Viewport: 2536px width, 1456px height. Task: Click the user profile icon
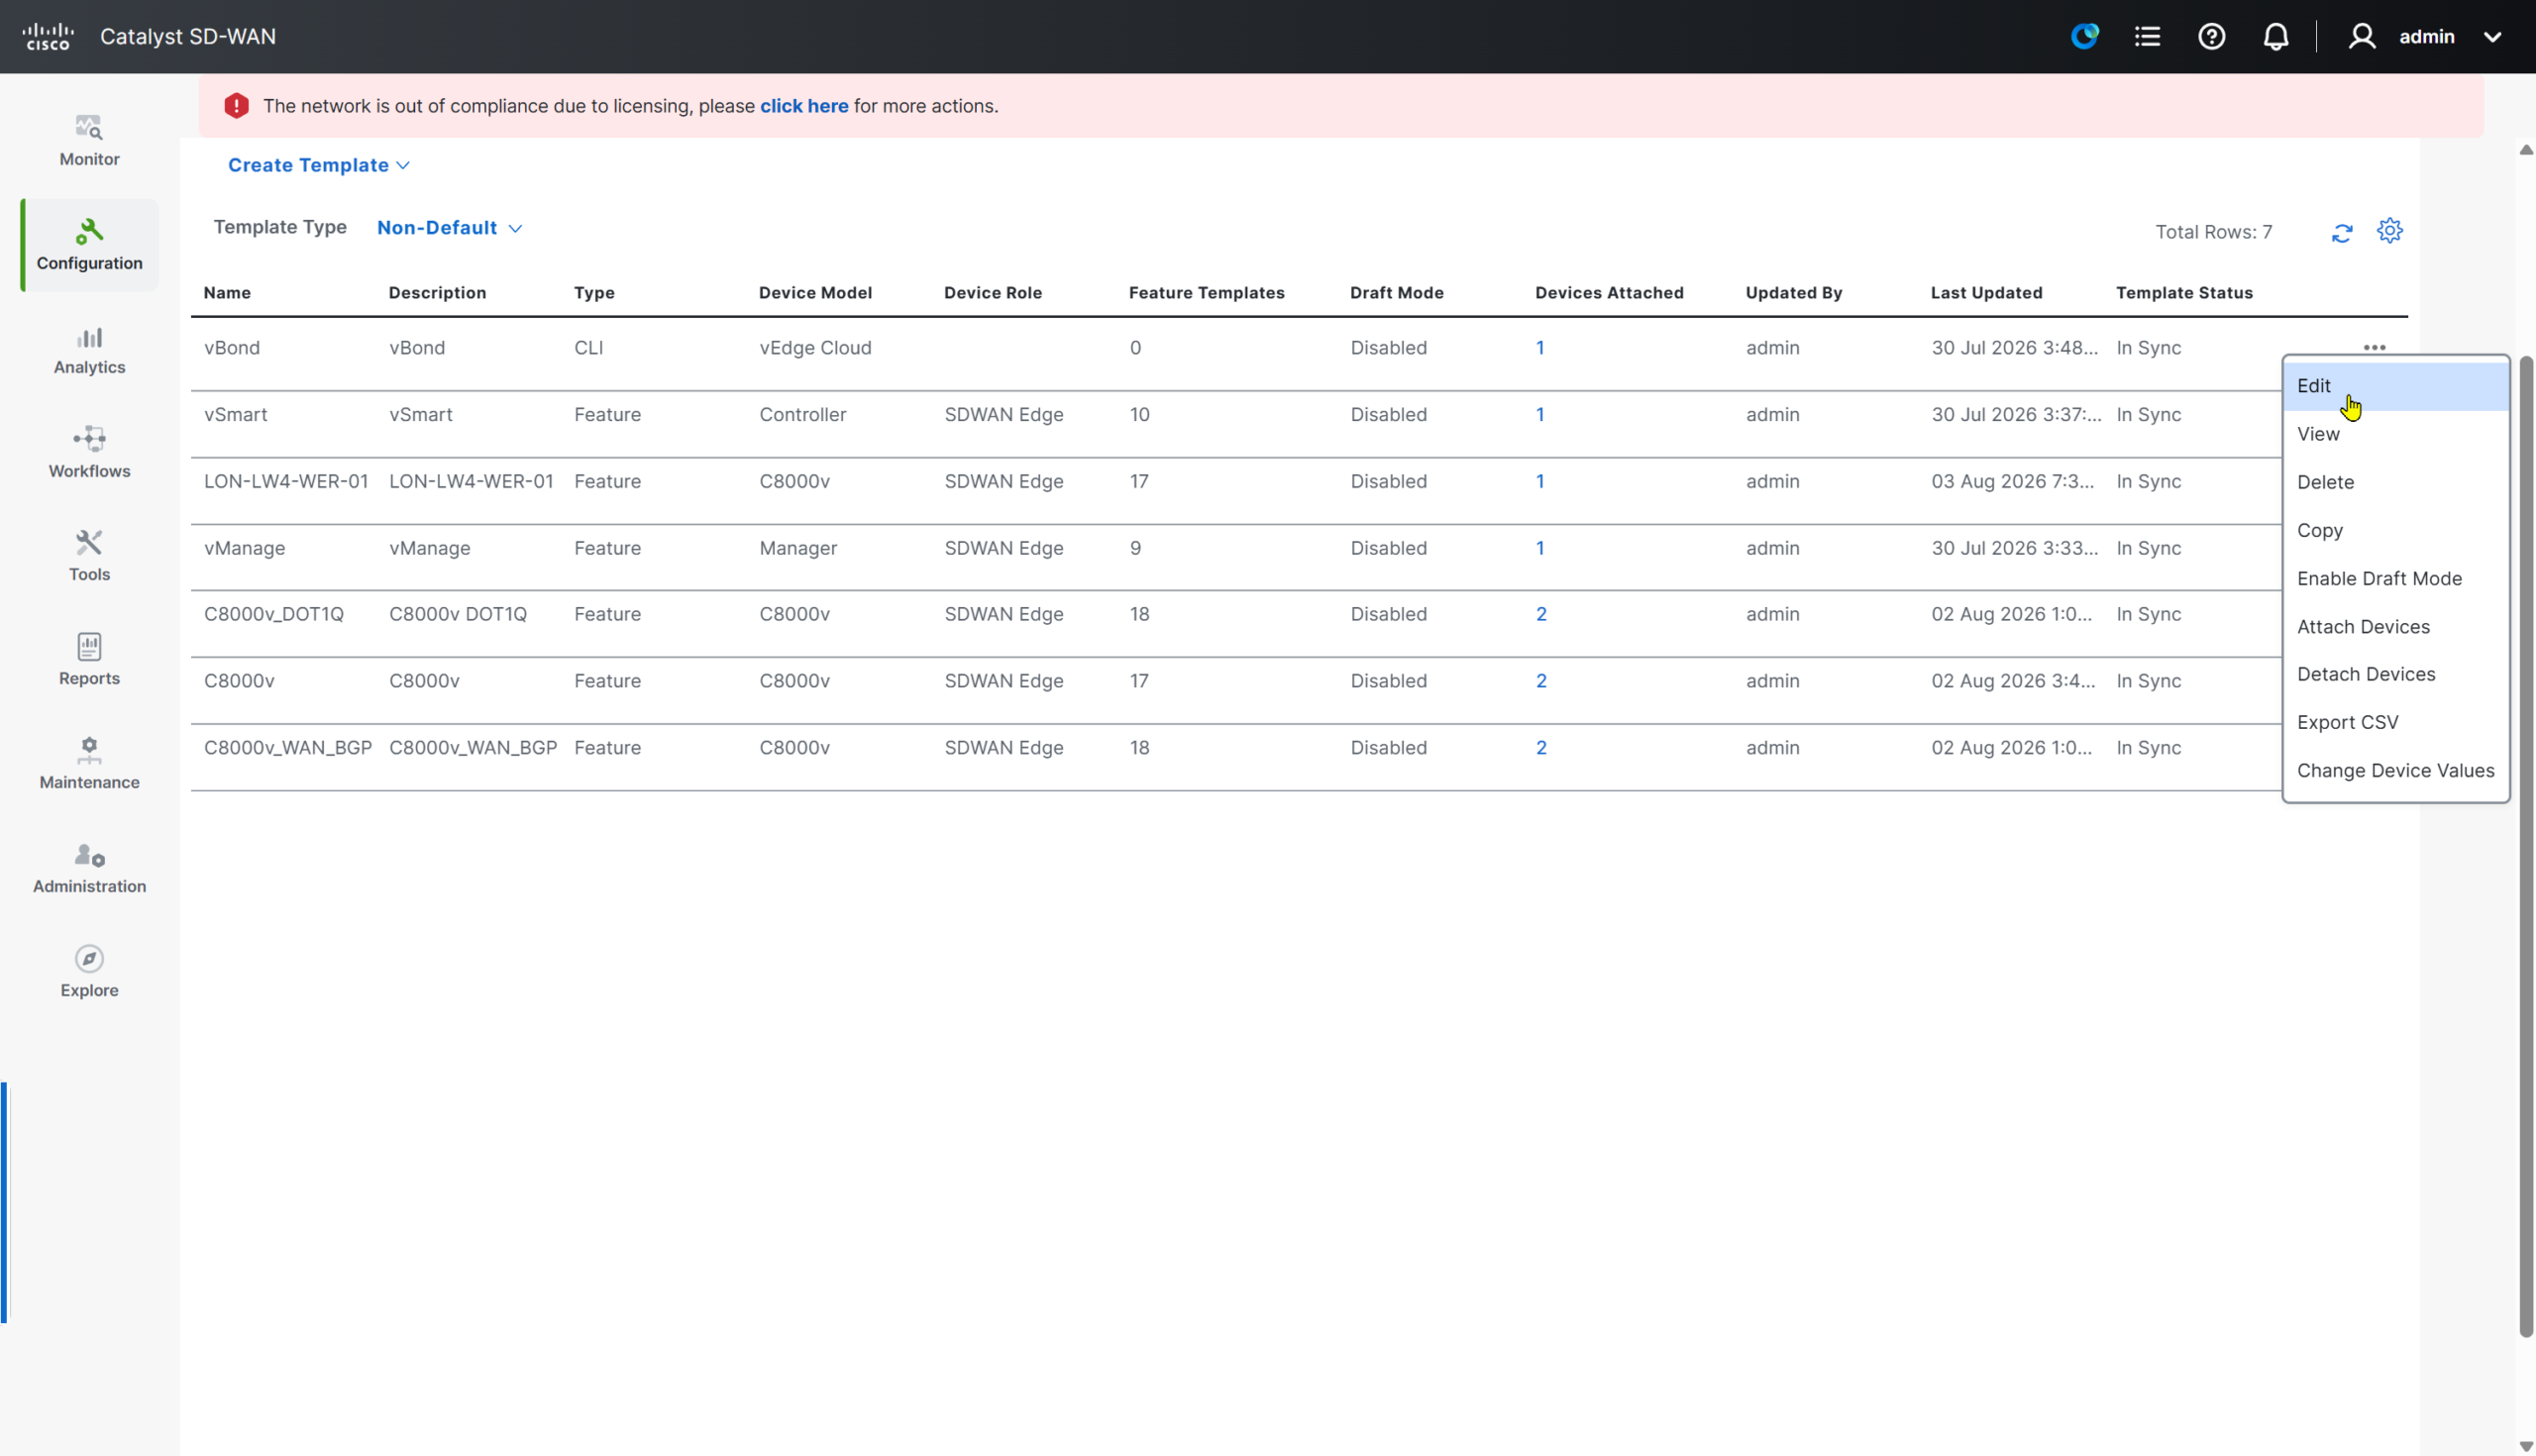2362,37
